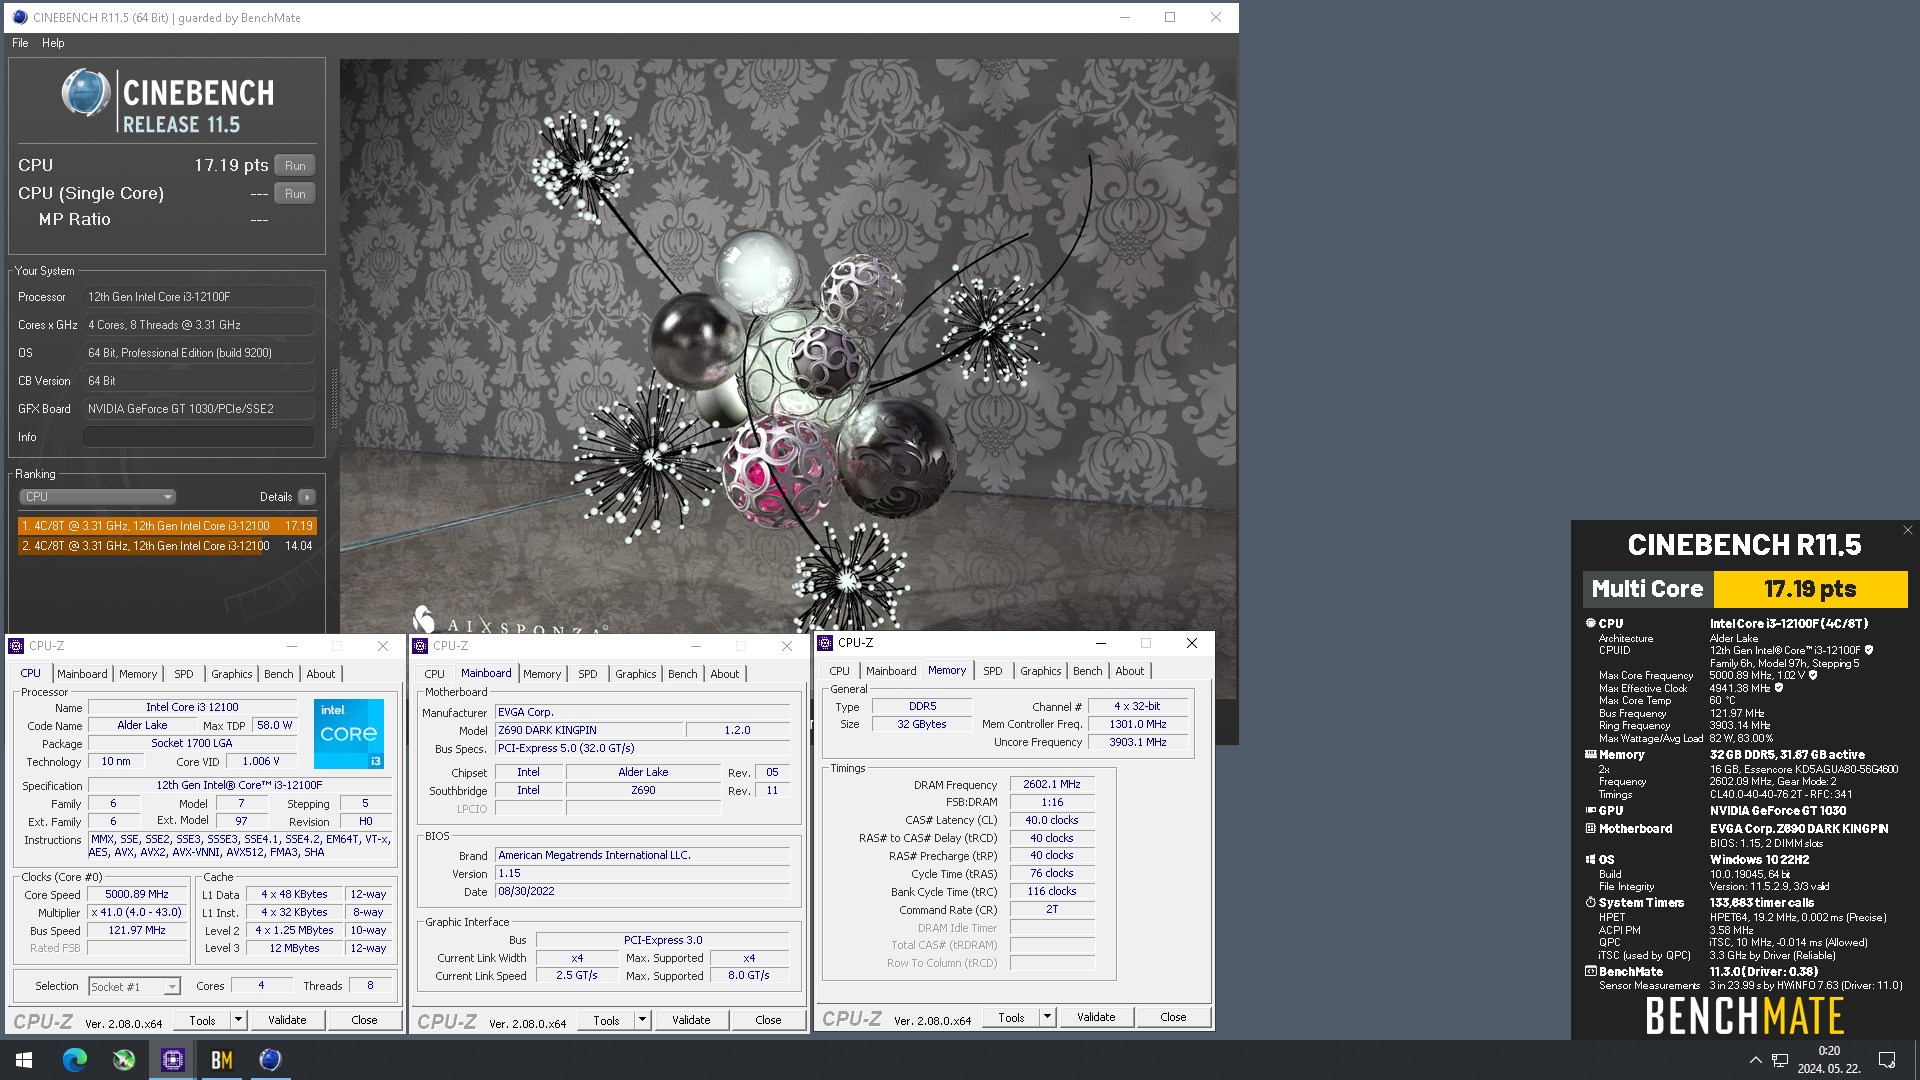This screenshot has width=1920, height=1080.
Task: Click the Info input field in Cinebench
Action: click(x=199, y=437)
